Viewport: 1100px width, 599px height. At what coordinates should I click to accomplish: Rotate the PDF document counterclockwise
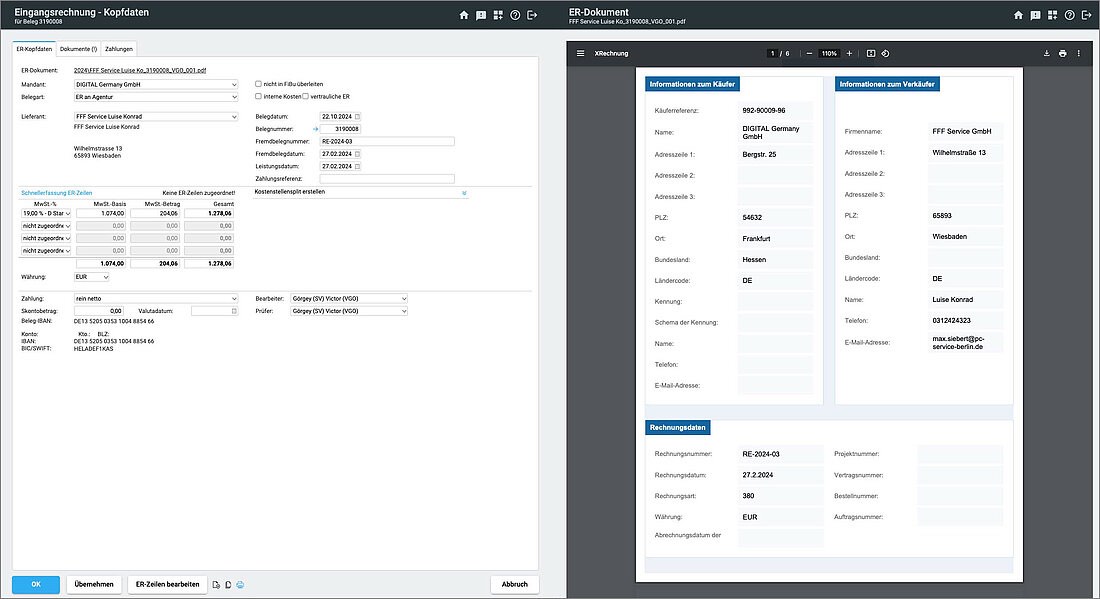point(885,53)
